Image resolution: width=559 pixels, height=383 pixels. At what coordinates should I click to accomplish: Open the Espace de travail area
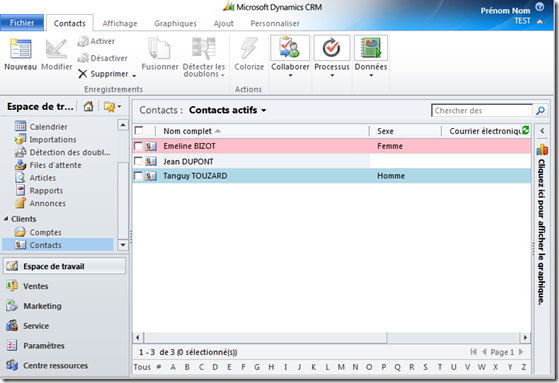click(x=65, y=266)
